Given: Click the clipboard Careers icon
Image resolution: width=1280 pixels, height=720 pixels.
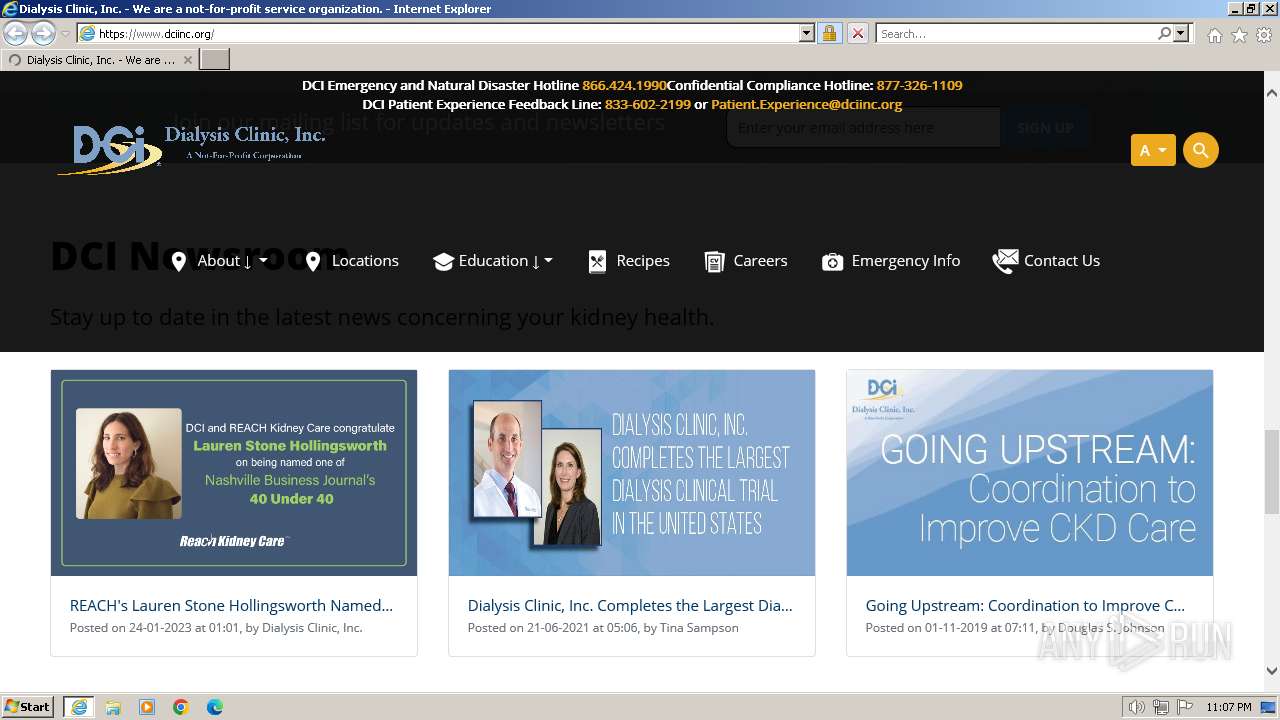Looking at the screenshot, I should pos(714,262).
